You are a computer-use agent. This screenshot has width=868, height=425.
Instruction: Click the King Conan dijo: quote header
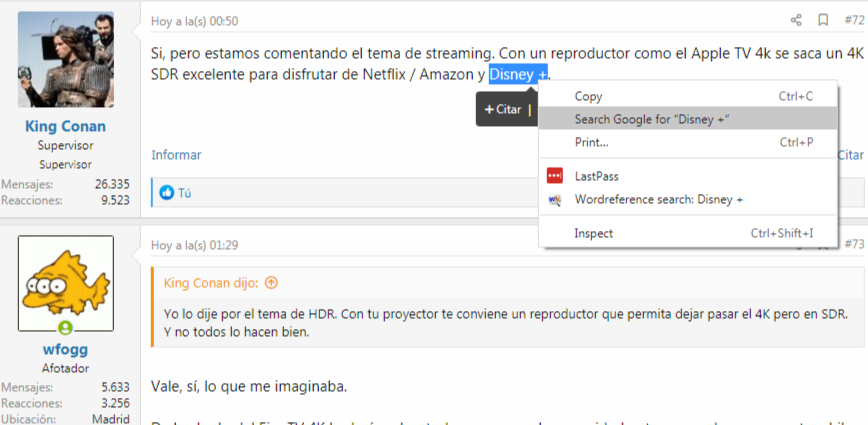pos(211,283)
